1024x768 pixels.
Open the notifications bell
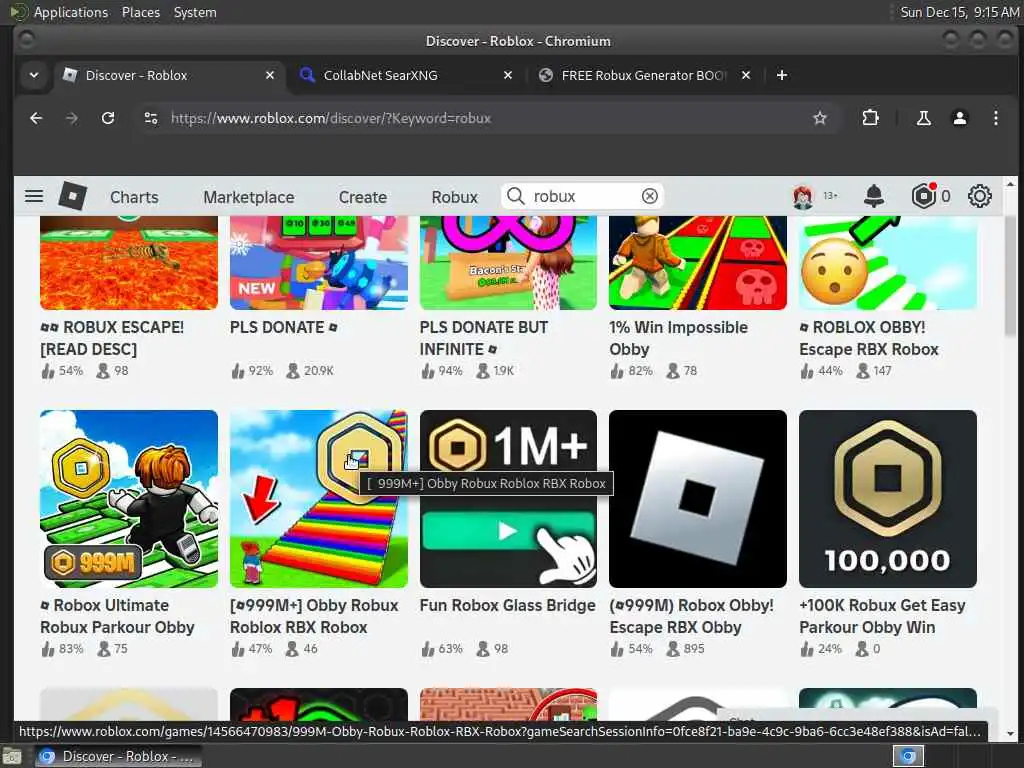874,196
